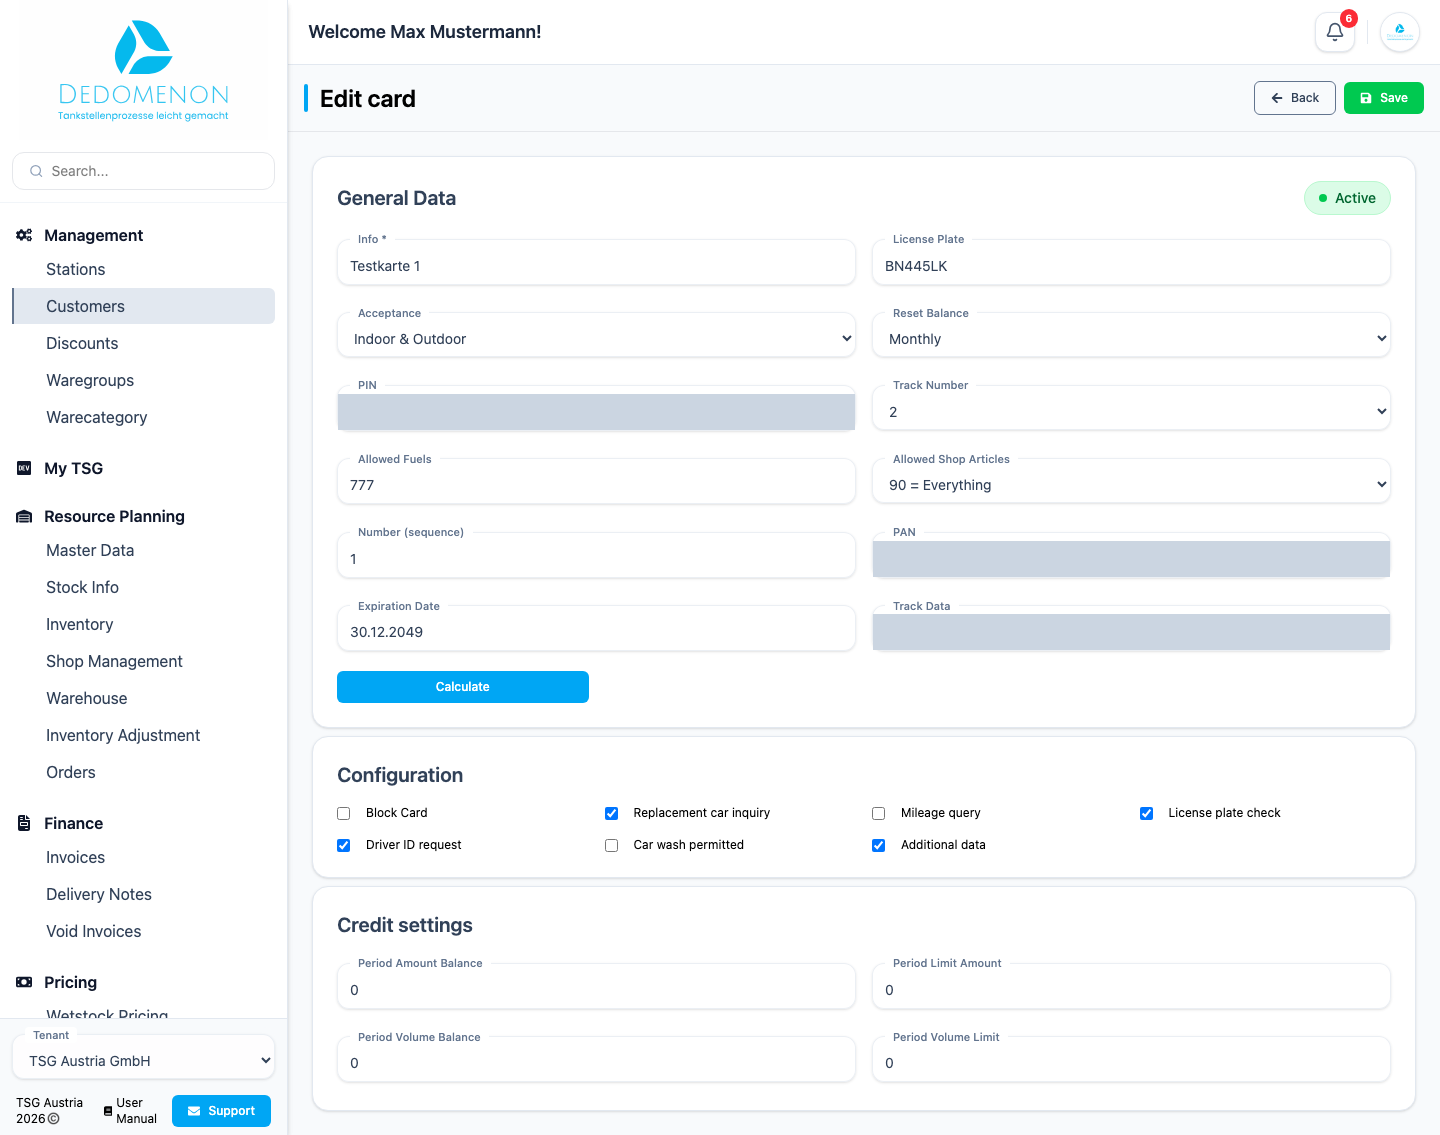1440x1135 pixels.
Task: Click the green Save button
Action: (1383, 98)
